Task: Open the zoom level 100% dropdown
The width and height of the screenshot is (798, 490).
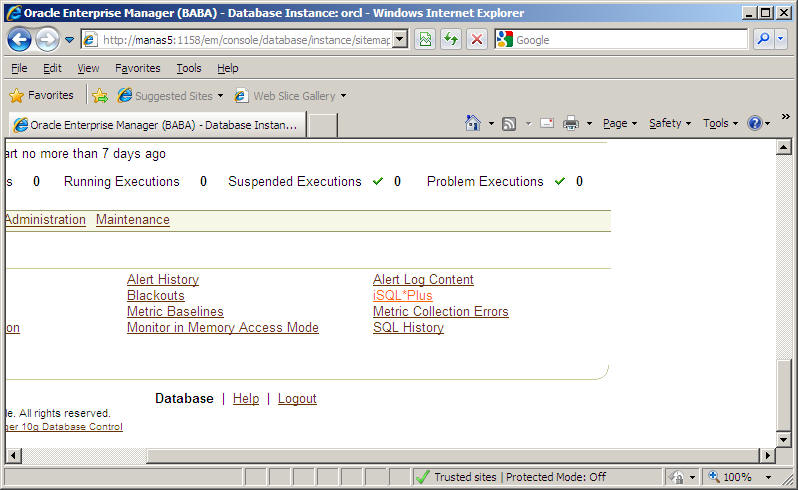Action: pyautogui.click(x=740, y=477)
